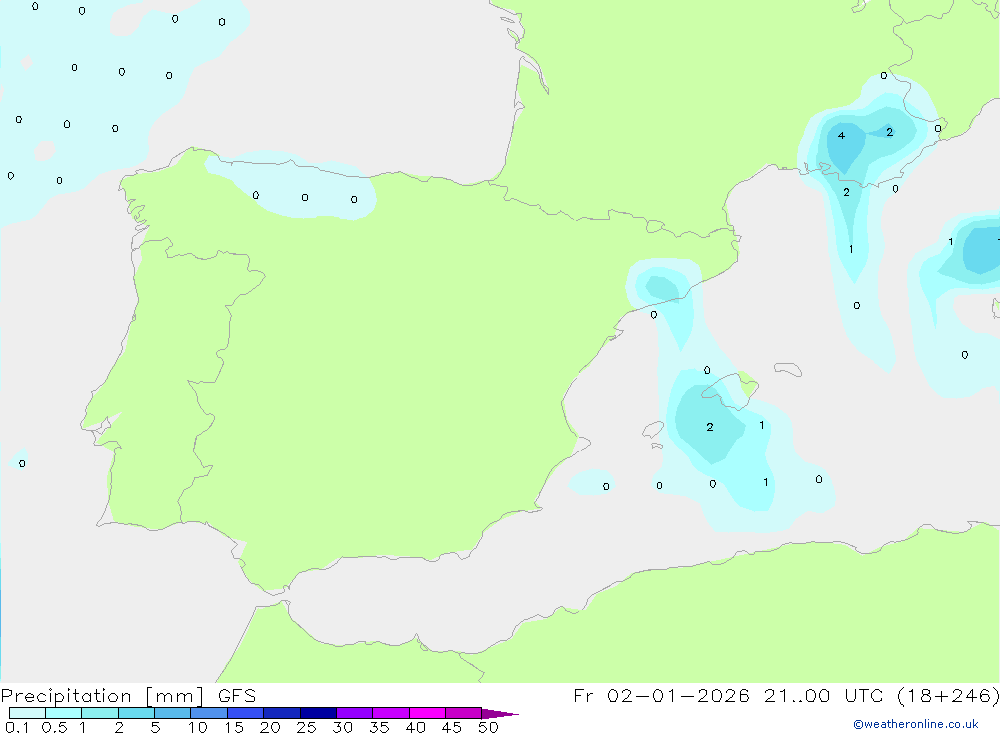Click the 2–5 mm legend color swatch
The width and height of the screenshot is (1000, 733).
[x=136, y=713]
